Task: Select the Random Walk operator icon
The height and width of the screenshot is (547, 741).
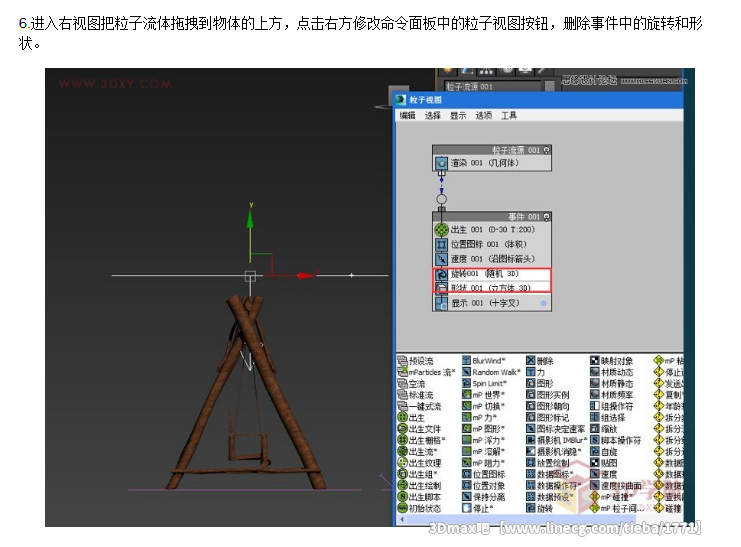Action: pos(466,372)
